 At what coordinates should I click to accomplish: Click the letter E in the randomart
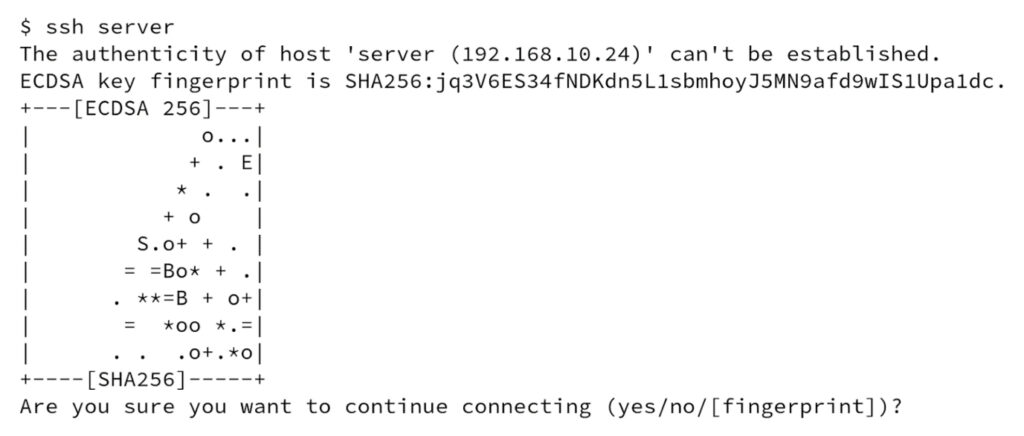click(246, 163)
